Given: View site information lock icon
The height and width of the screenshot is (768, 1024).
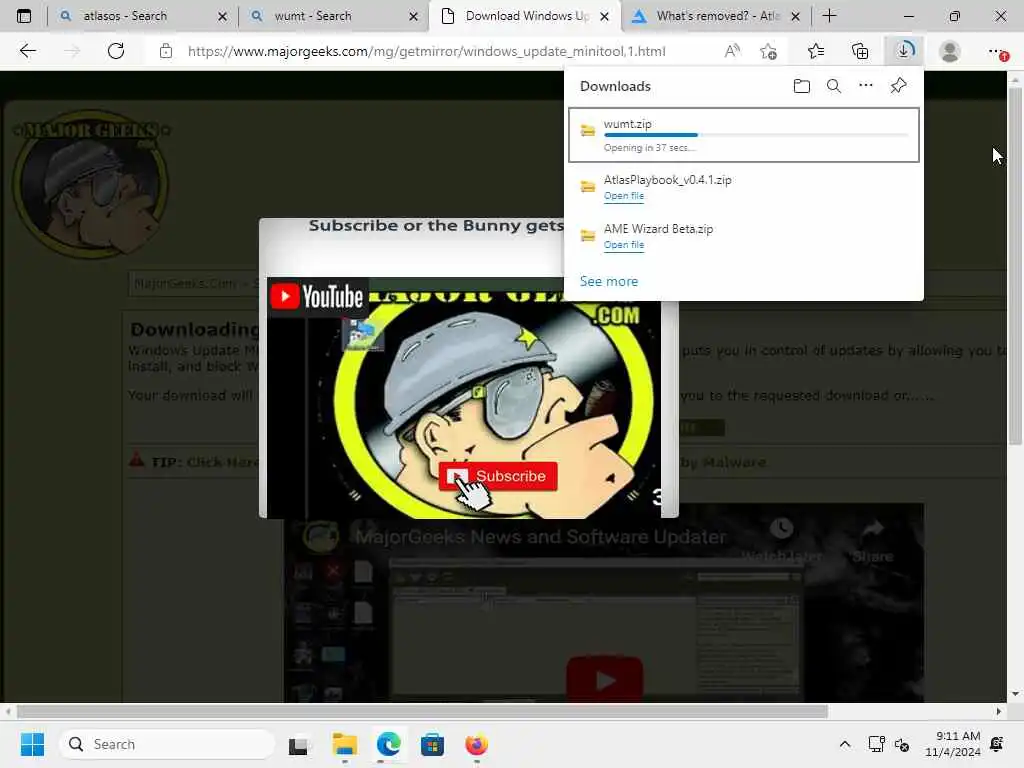Looking at the screenshot, I should coord(166,51).
